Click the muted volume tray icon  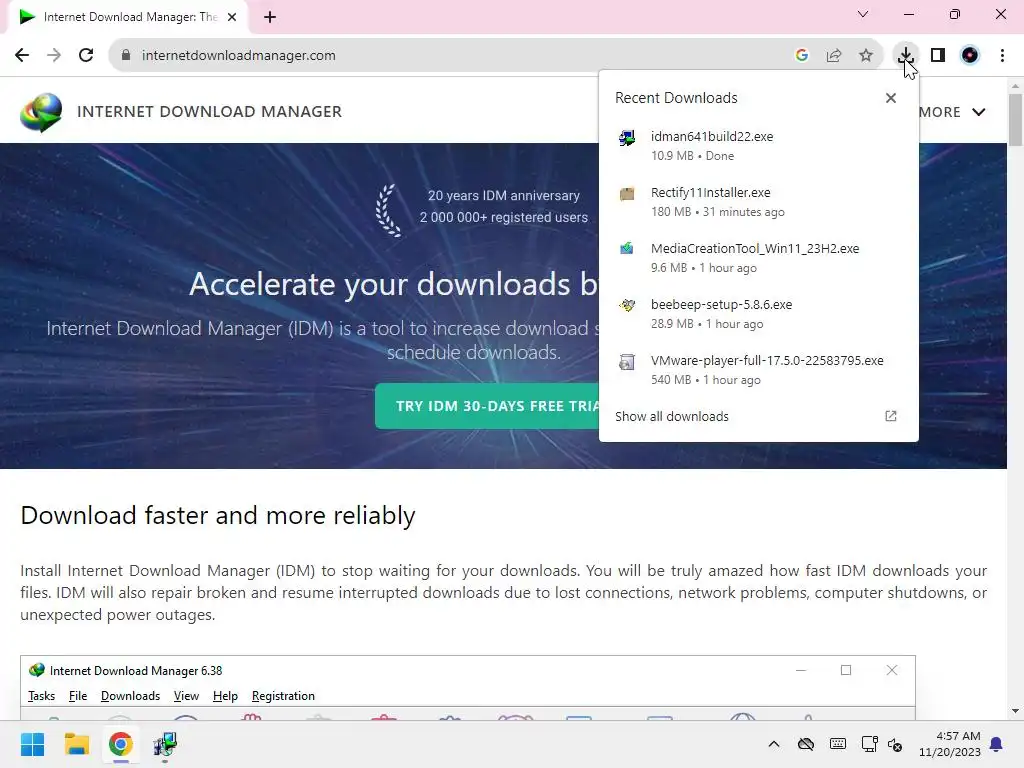895,744
